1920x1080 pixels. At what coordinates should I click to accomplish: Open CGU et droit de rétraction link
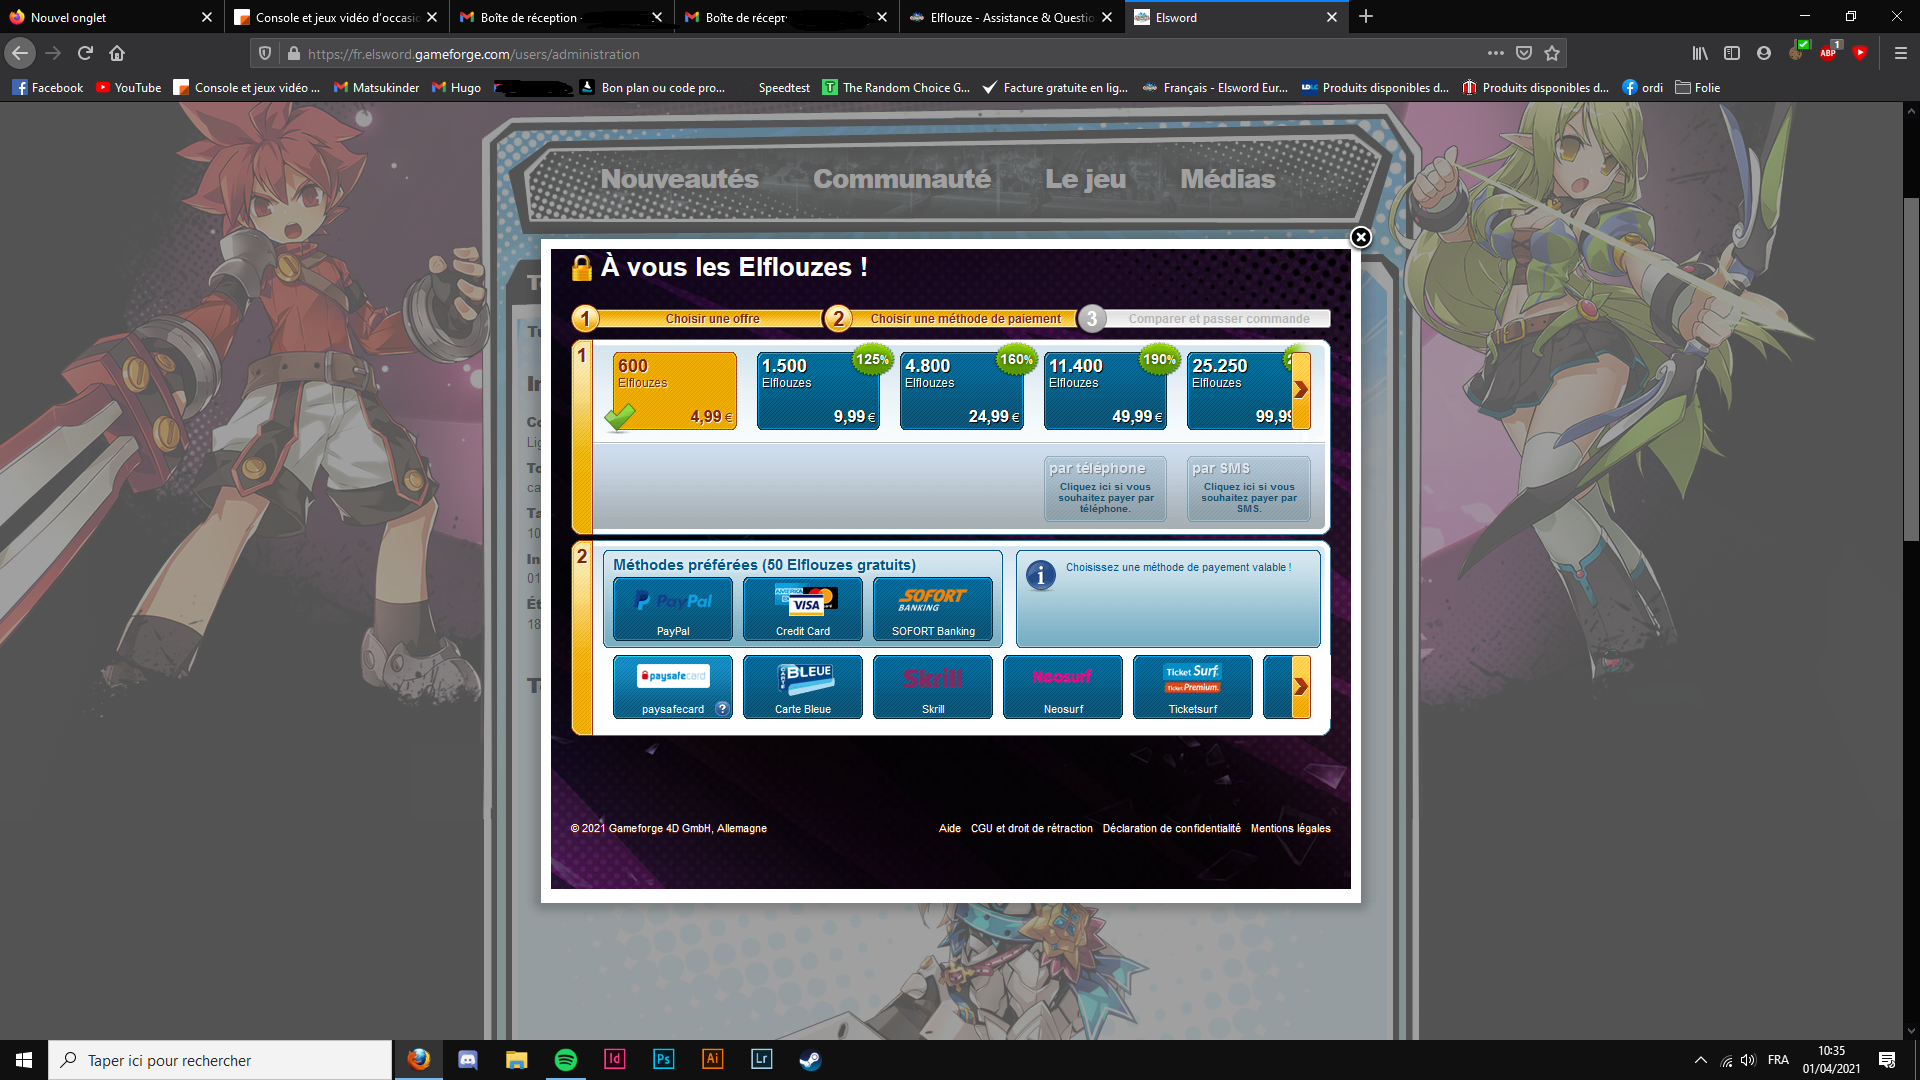(x=1031, y=828)
